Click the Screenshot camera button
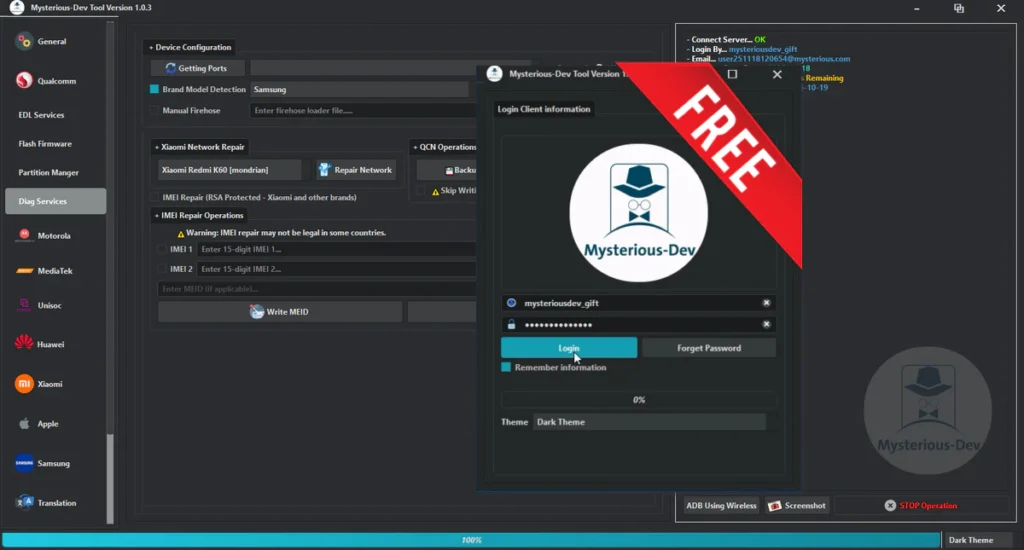Viewport: 1024px width, 550px height. [x=797, y=506]
